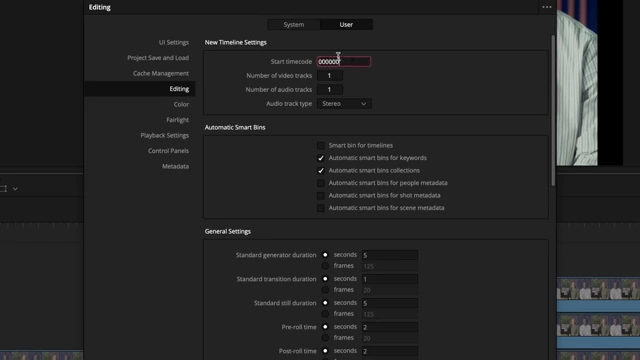The width and height of the screenshot is (640, 360).
Task: Select the Editing sidebar item
Action: pyautogui.click(x=140, y=89)
